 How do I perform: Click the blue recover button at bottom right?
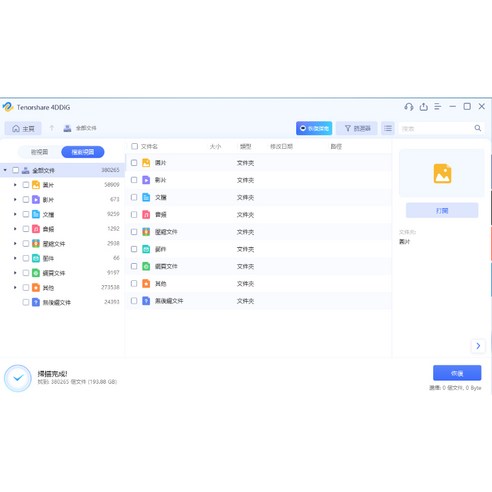click(457, 373)
